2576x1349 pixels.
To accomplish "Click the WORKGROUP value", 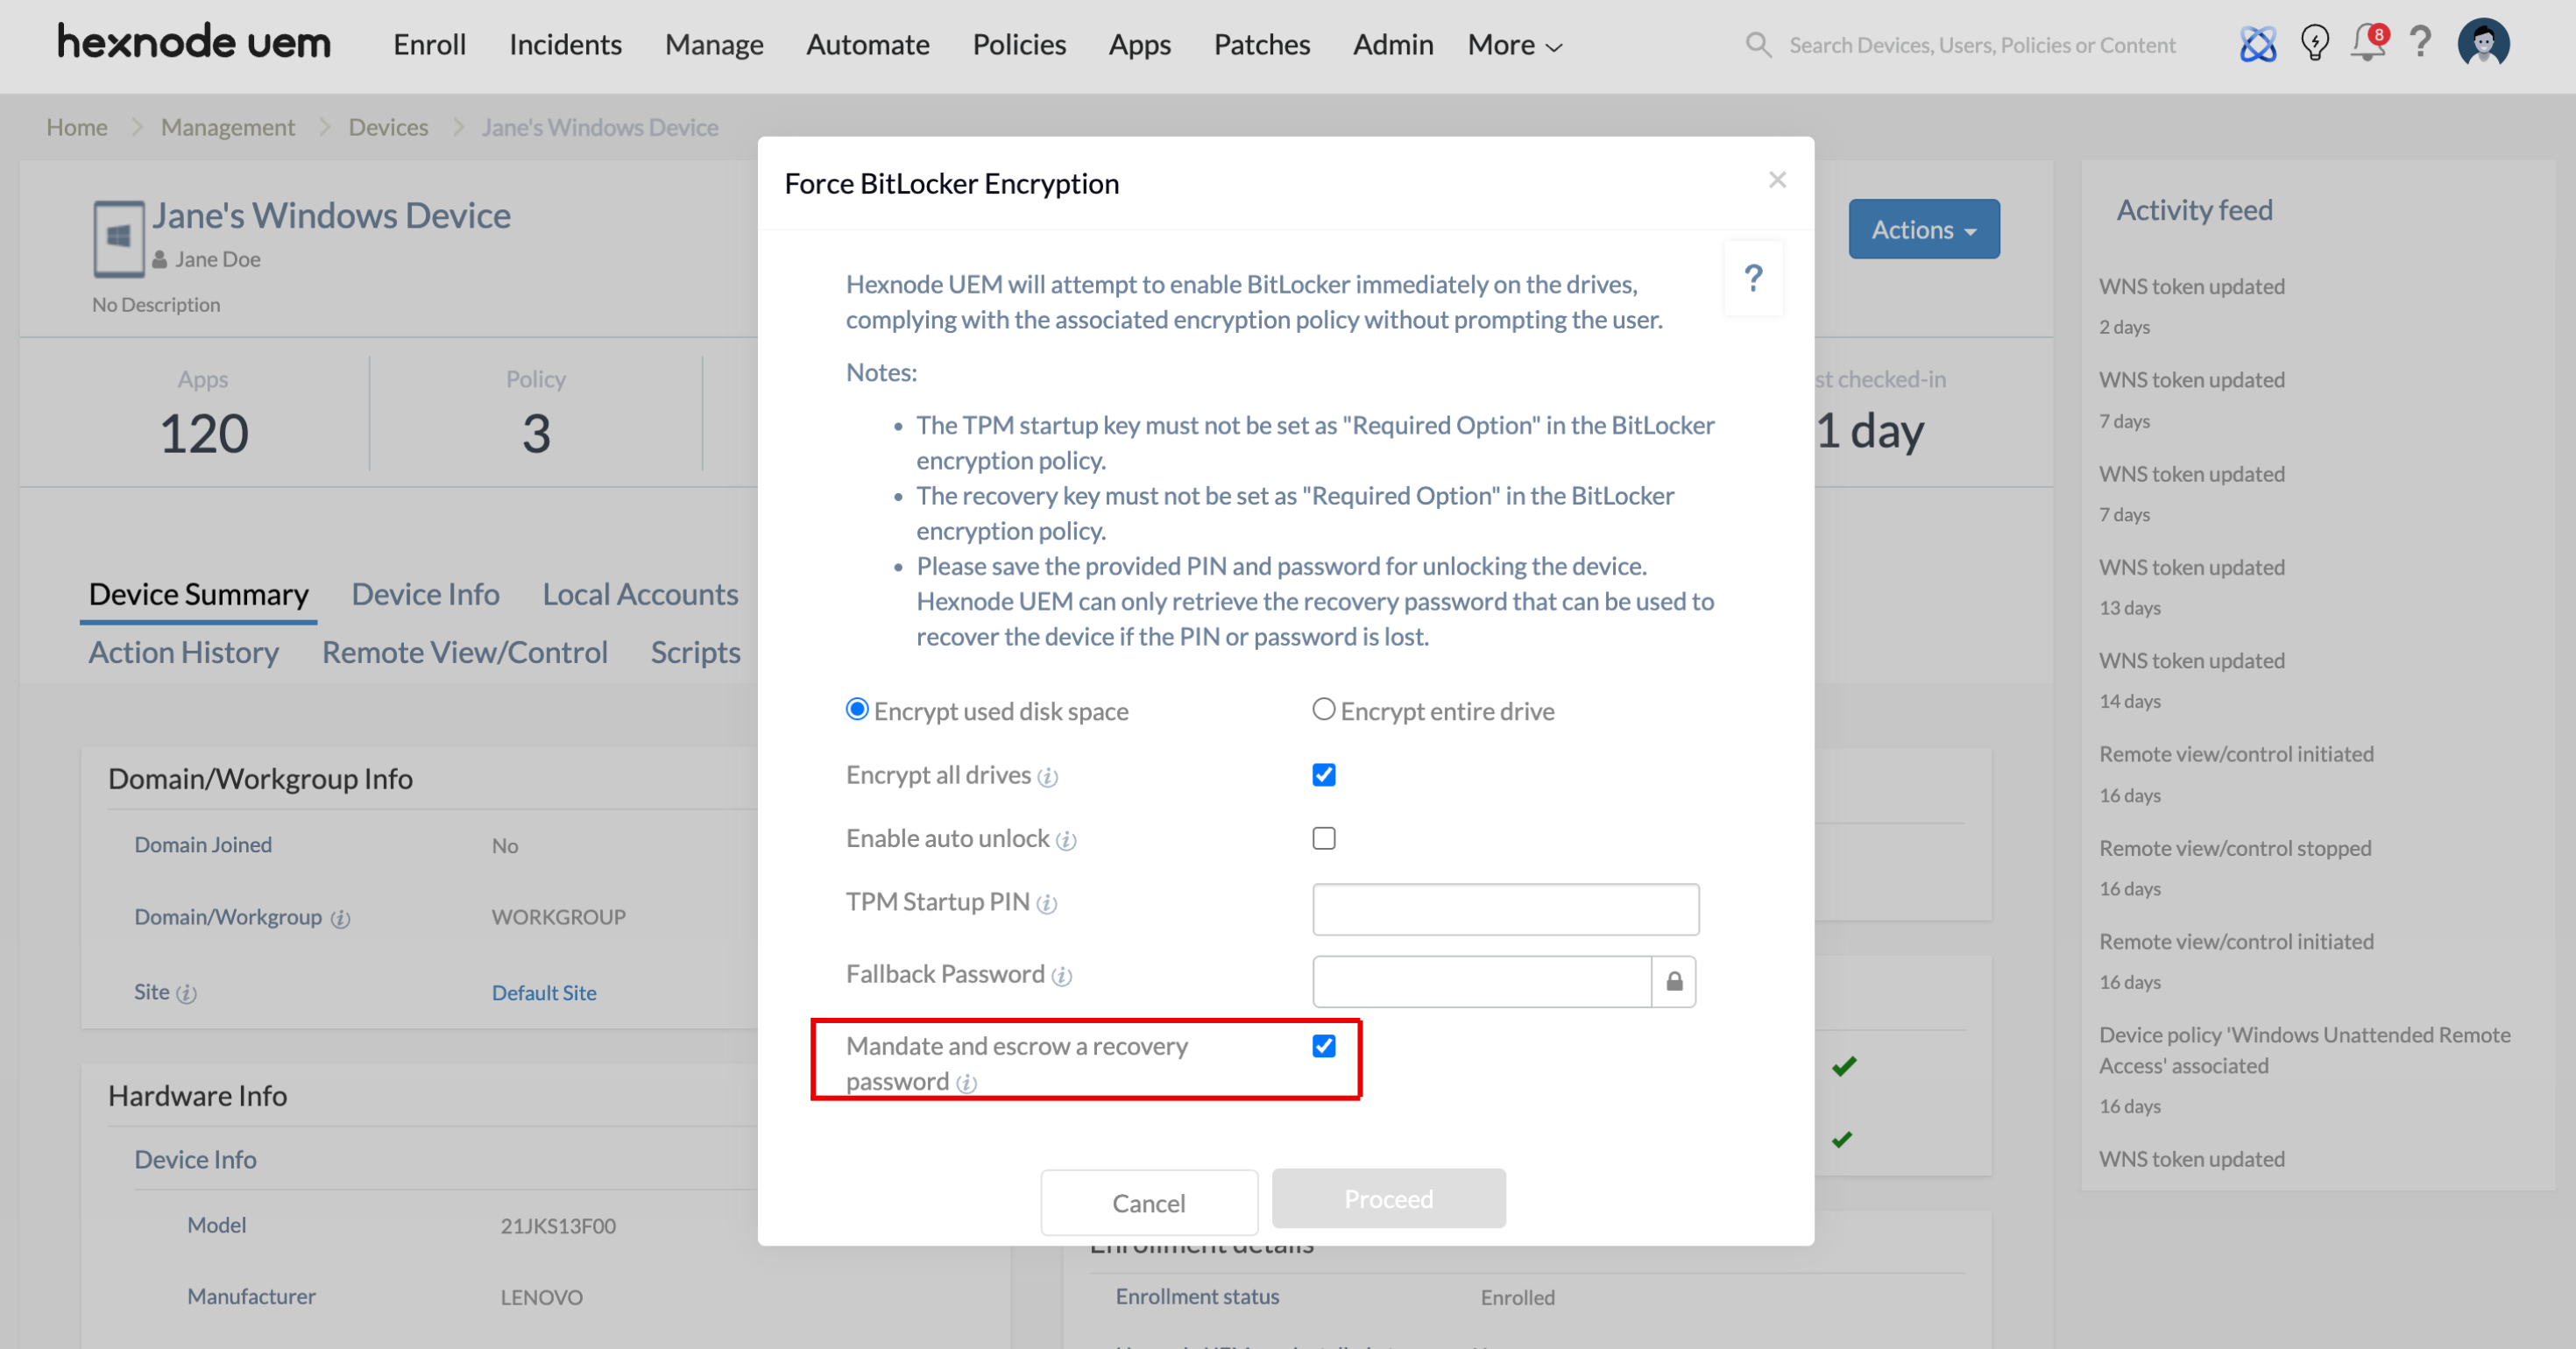I will click(558, 917).
